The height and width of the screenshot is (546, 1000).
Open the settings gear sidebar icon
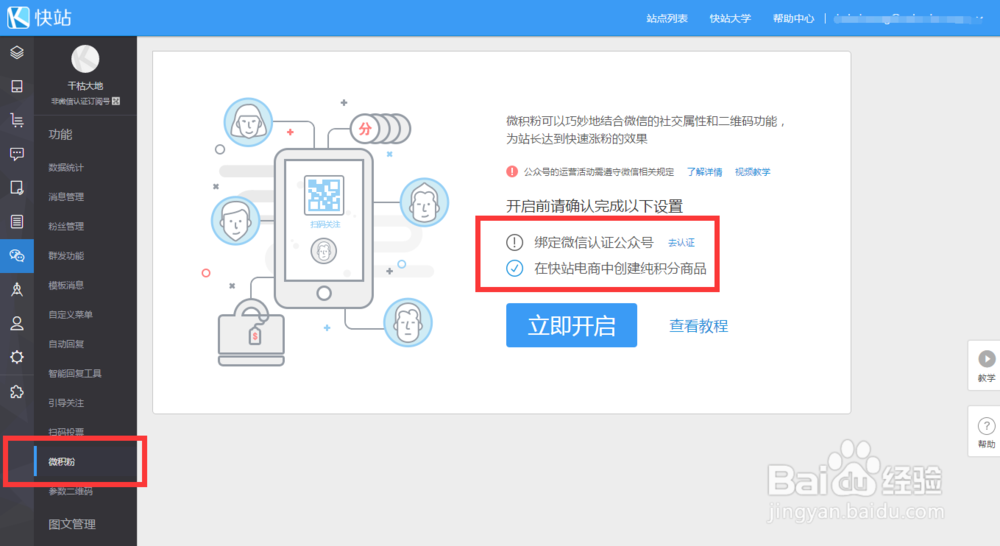coord(17,357)
